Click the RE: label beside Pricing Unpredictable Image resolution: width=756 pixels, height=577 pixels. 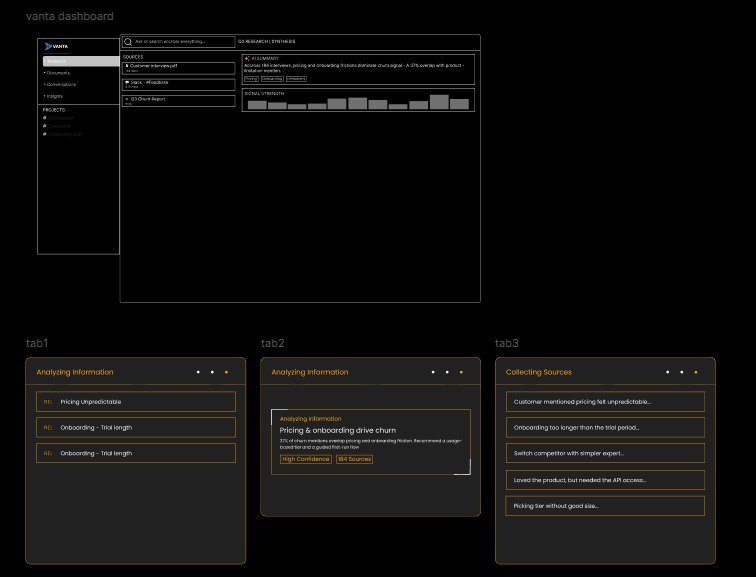coord(48,402)
